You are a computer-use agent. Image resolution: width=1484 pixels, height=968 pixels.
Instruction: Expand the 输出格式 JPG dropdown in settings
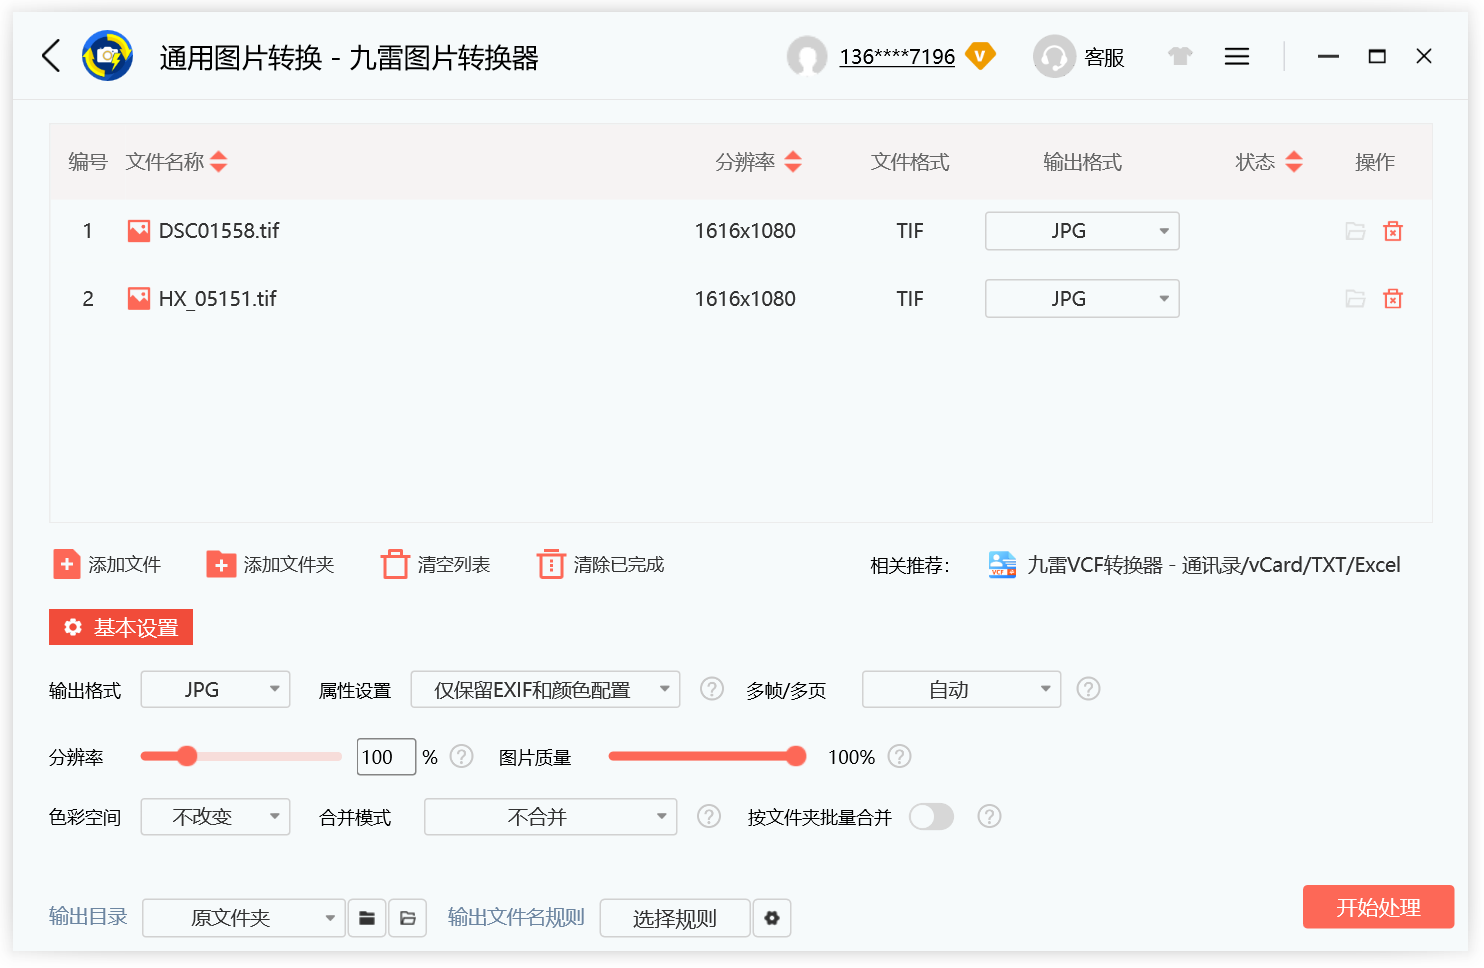[215, 689]
